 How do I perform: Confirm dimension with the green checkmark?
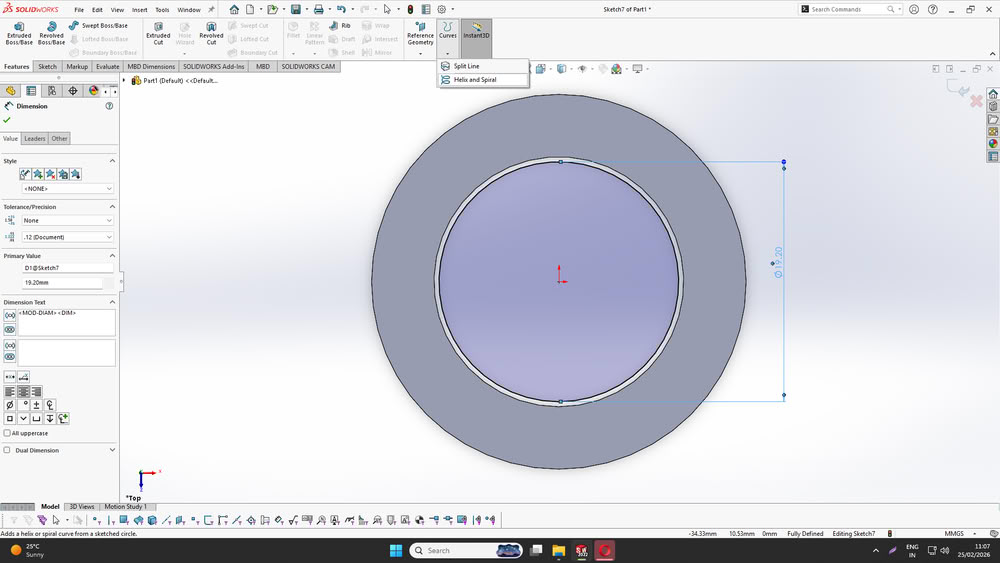(x=7, y=120)
